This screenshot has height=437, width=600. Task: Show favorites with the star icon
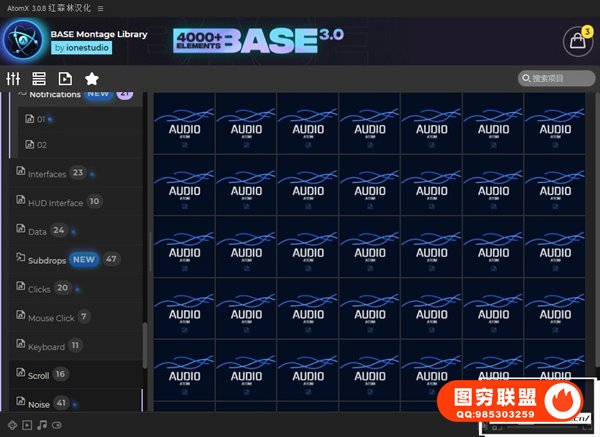pos(91,79)
